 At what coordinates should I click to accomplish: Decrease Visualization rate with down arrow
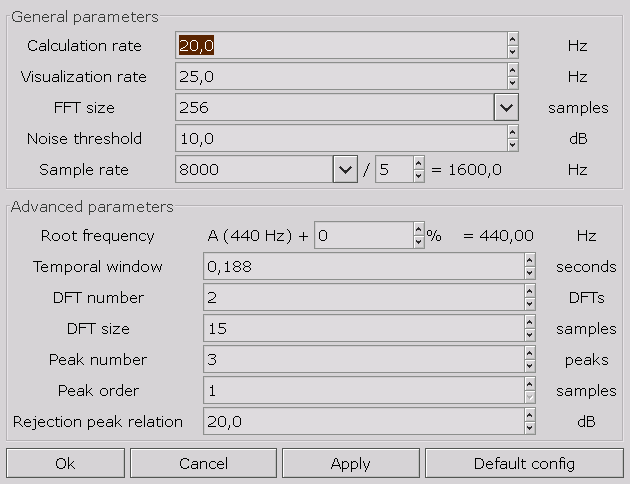(512, 83)
